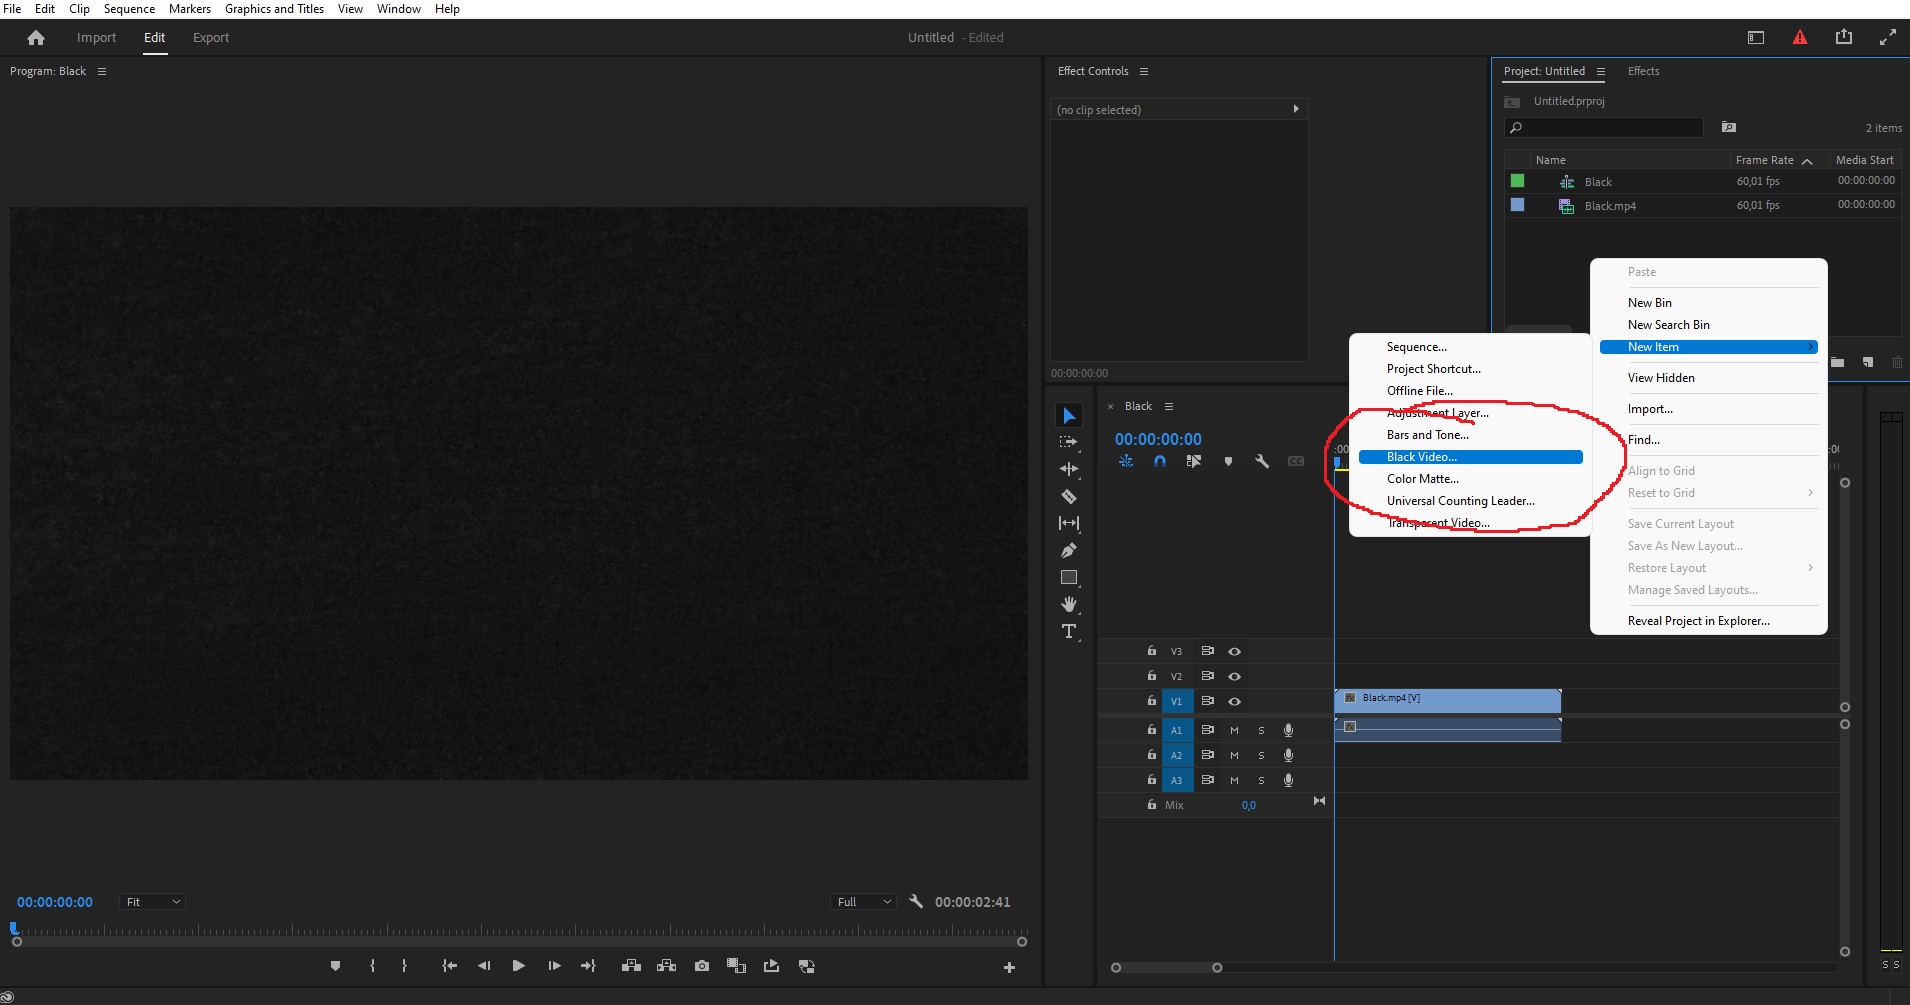The height and width of the screenshot is (1005, 1910).
Task: Toggle V1 track output eye
Action: coord(1235,701)
